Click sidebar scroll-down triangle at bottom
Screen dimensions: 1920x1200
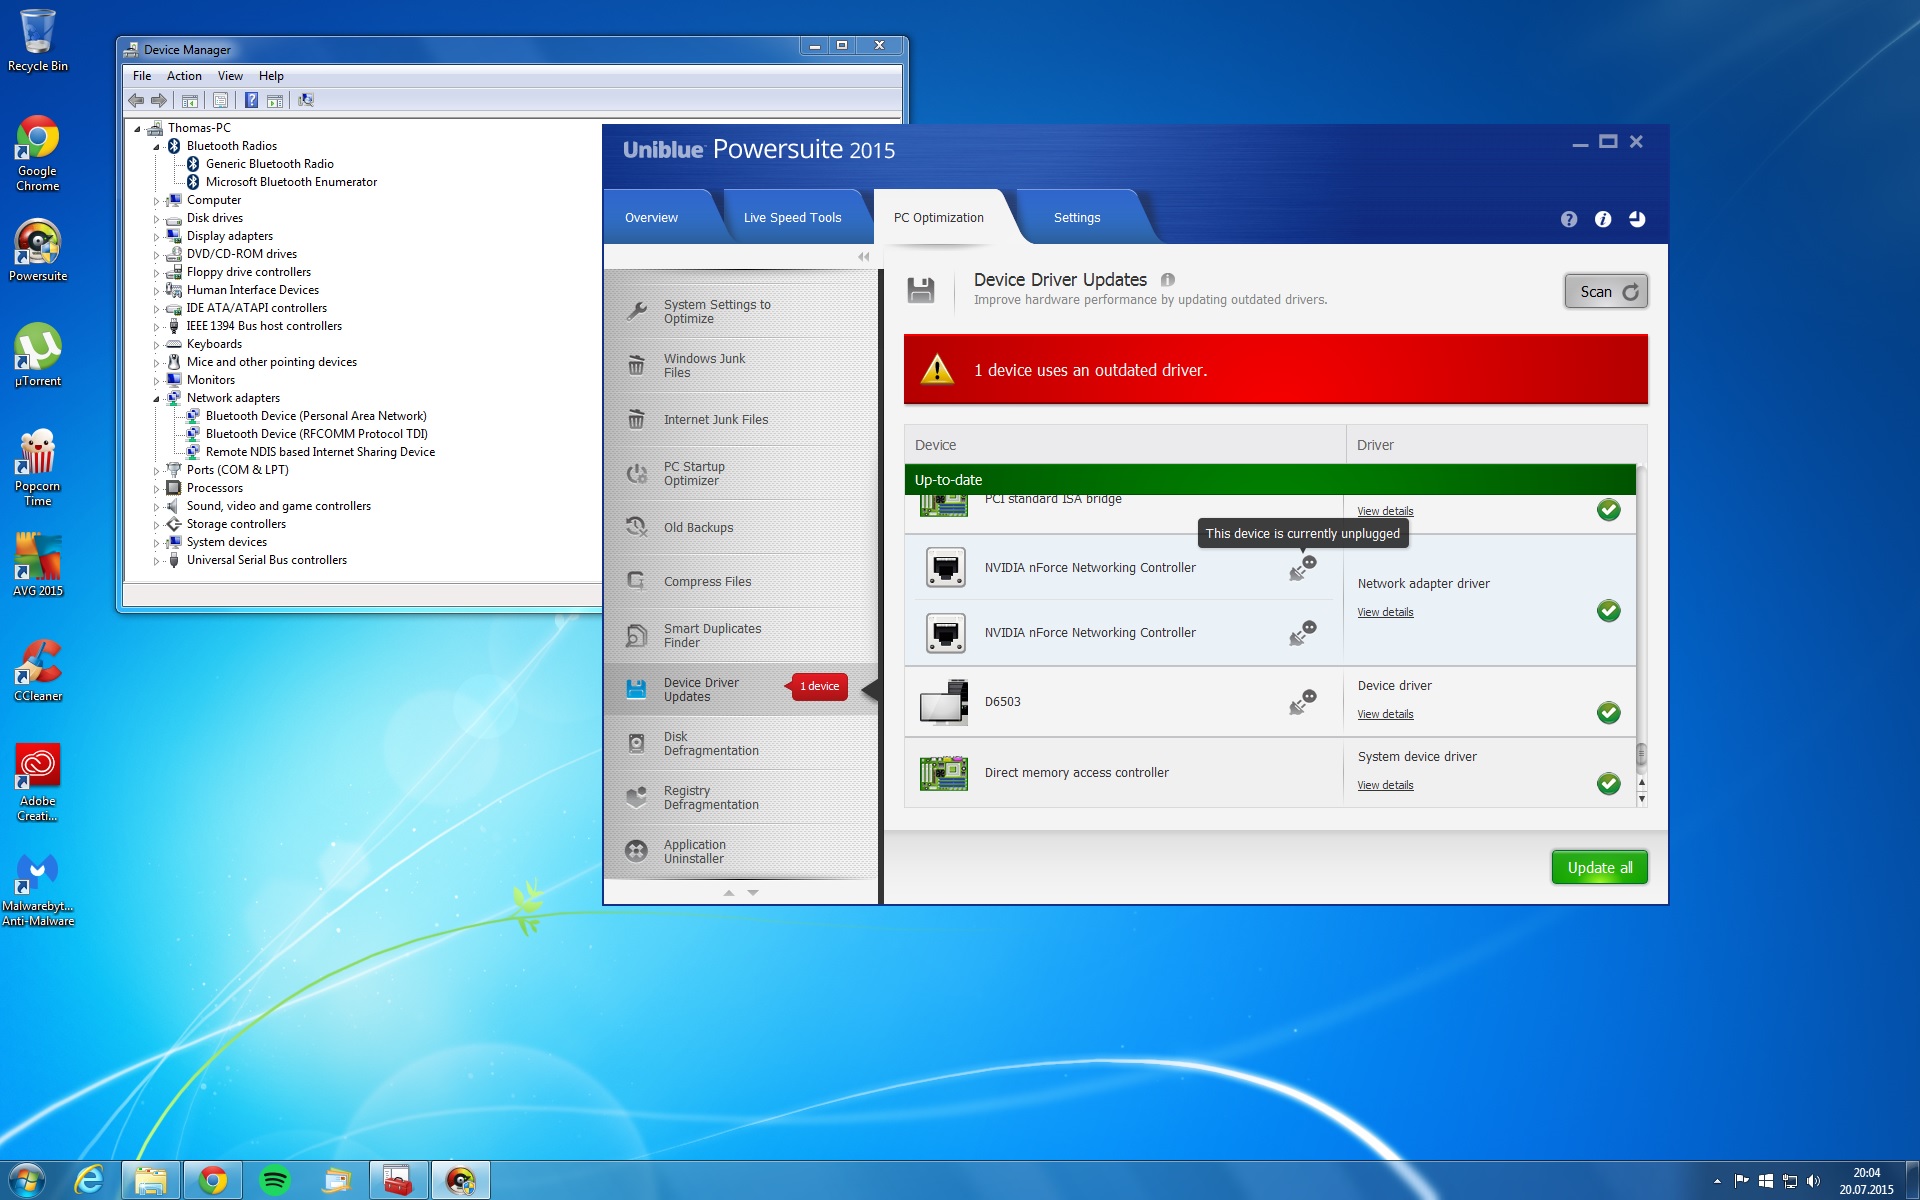pyautogui.click(x=753, y=892)
